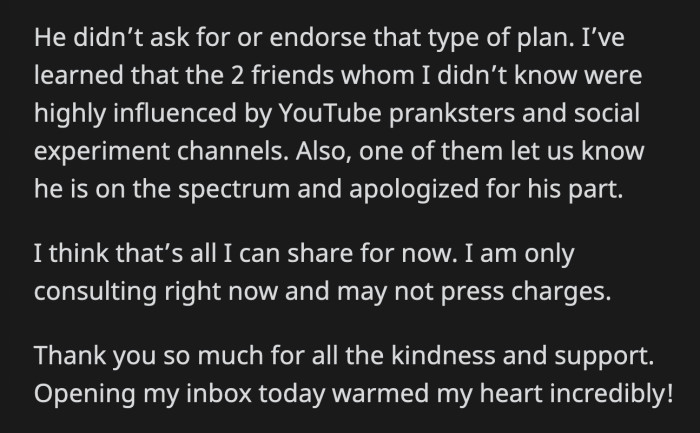Click the word "YouTube" in the text
Viewport: 700px width, 433px height.
[330, 113]
